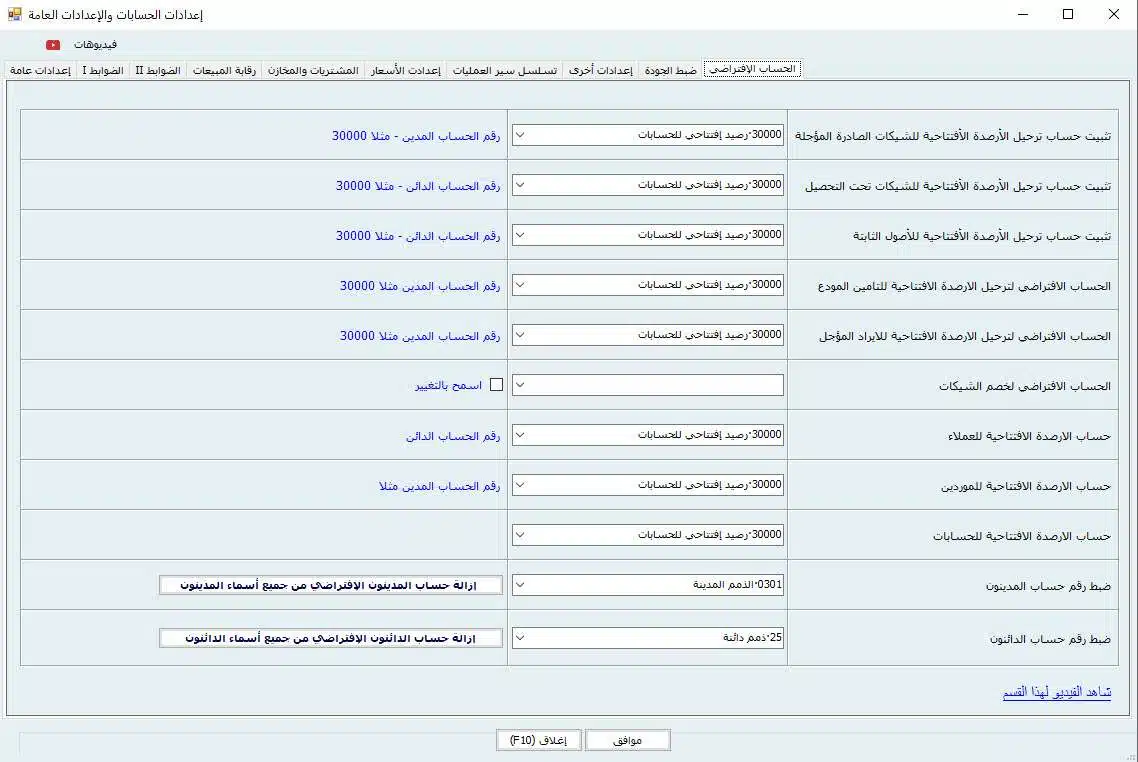Click the 'فيديوهات' menu item
1138x762 pixels.
pos(96,45)
